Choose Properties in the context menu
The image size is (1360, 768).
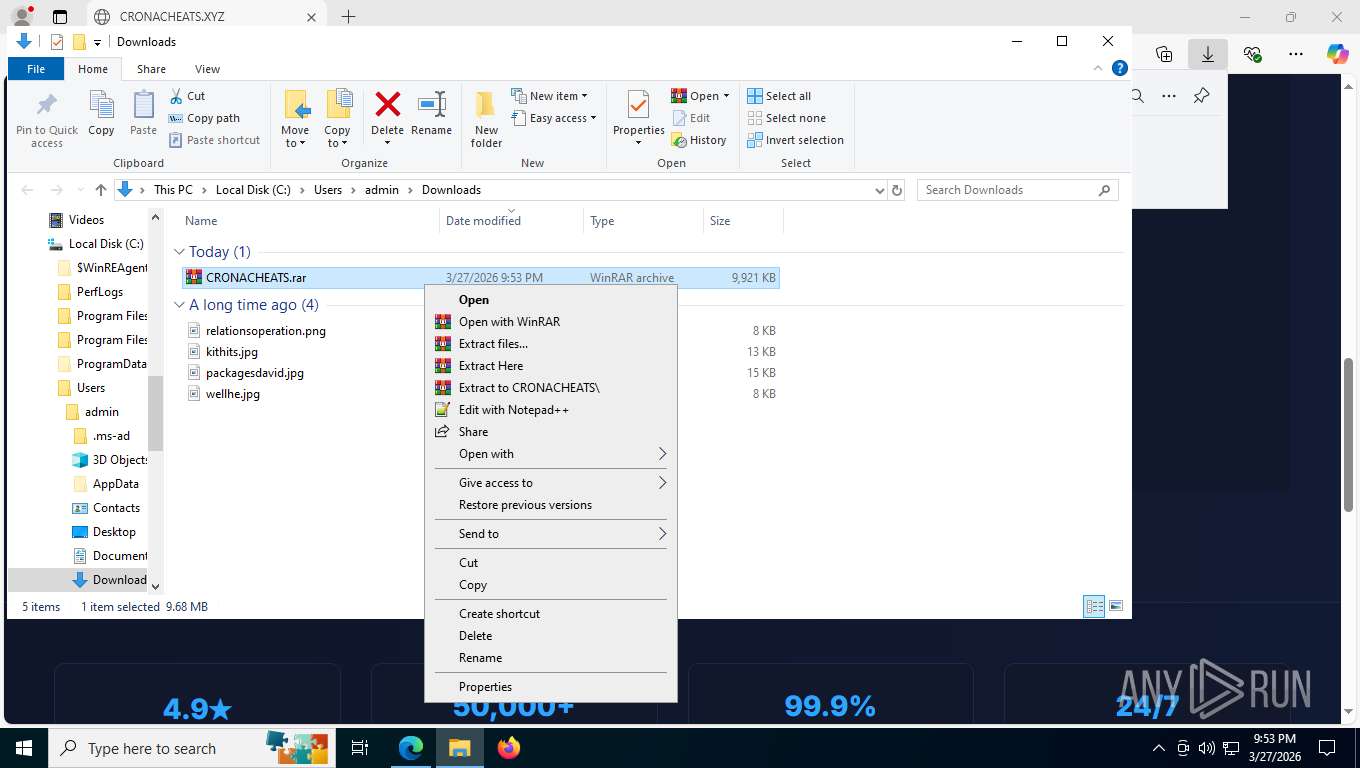pyautogui.click(x=550, y=687)
